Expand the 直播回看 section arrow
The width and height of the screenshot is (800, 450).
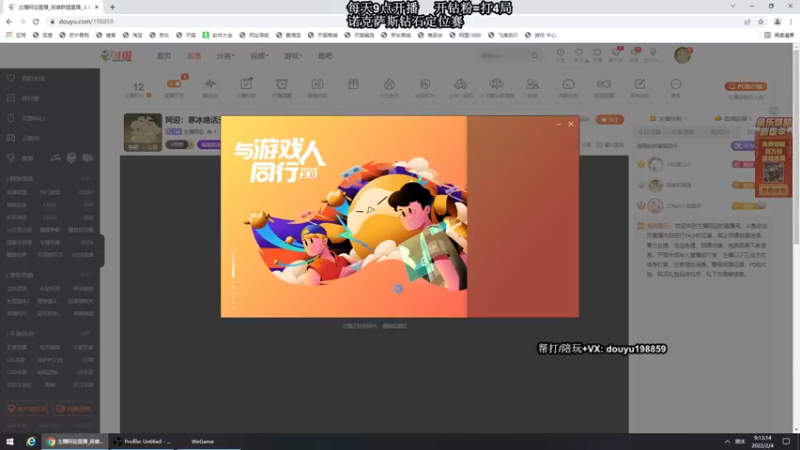click(x=750, y=118)
